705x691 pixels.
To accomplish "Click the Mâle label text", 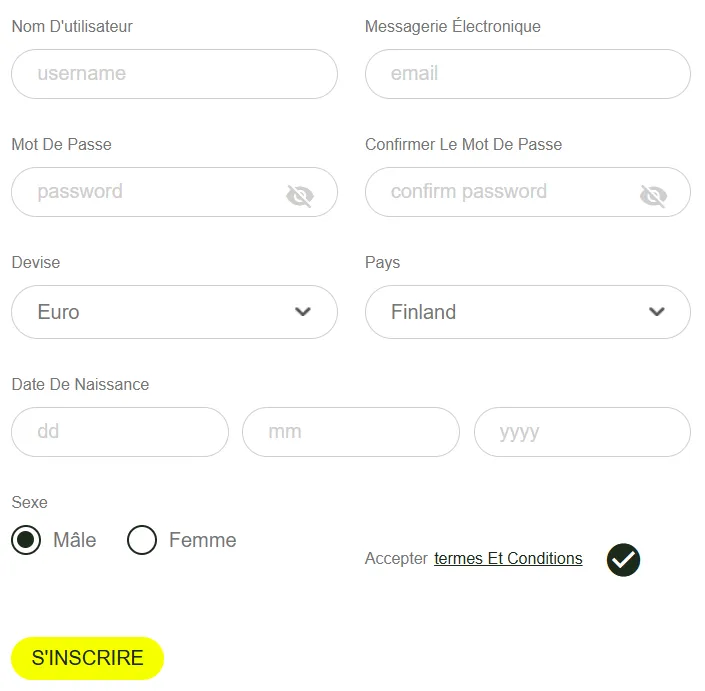I will coord(75,540).
